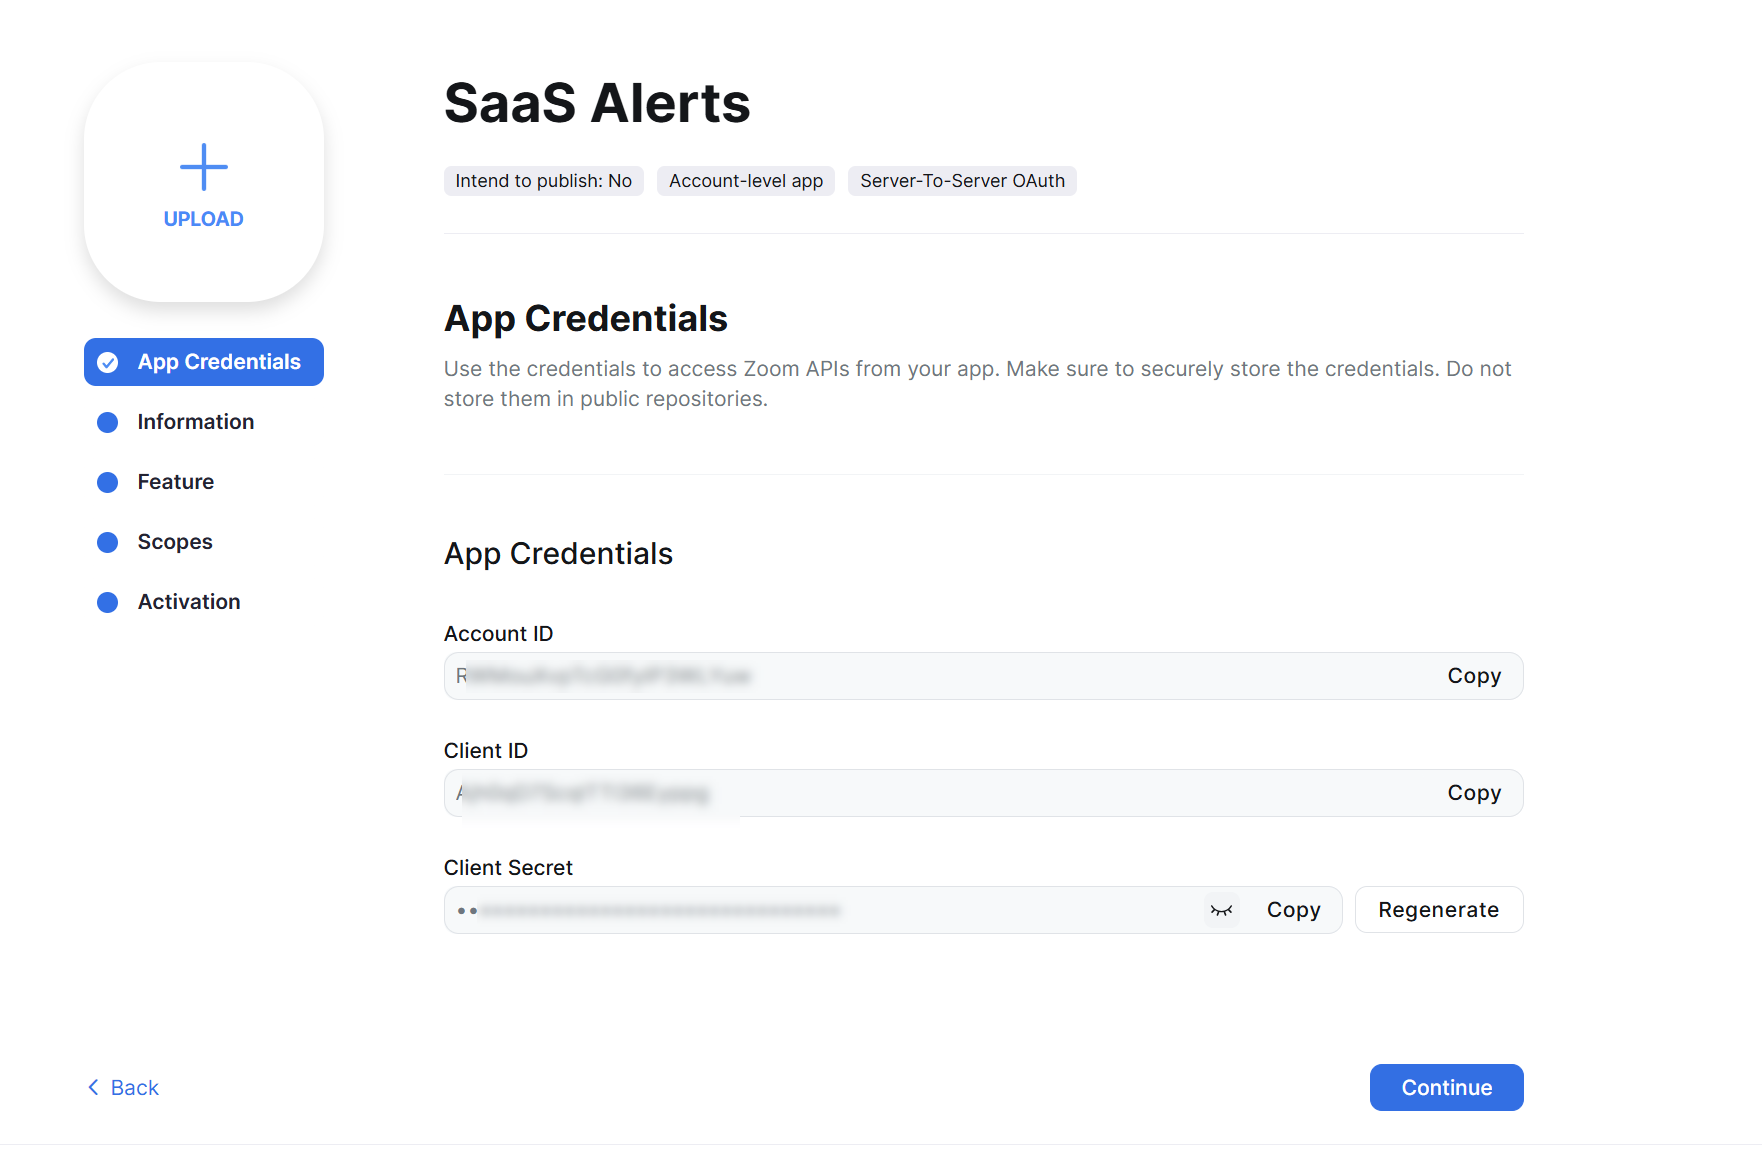This screenshot has width=1762, height=1164.
Task: Click the blue dot beside Scopes
Action: pos(108,543)
